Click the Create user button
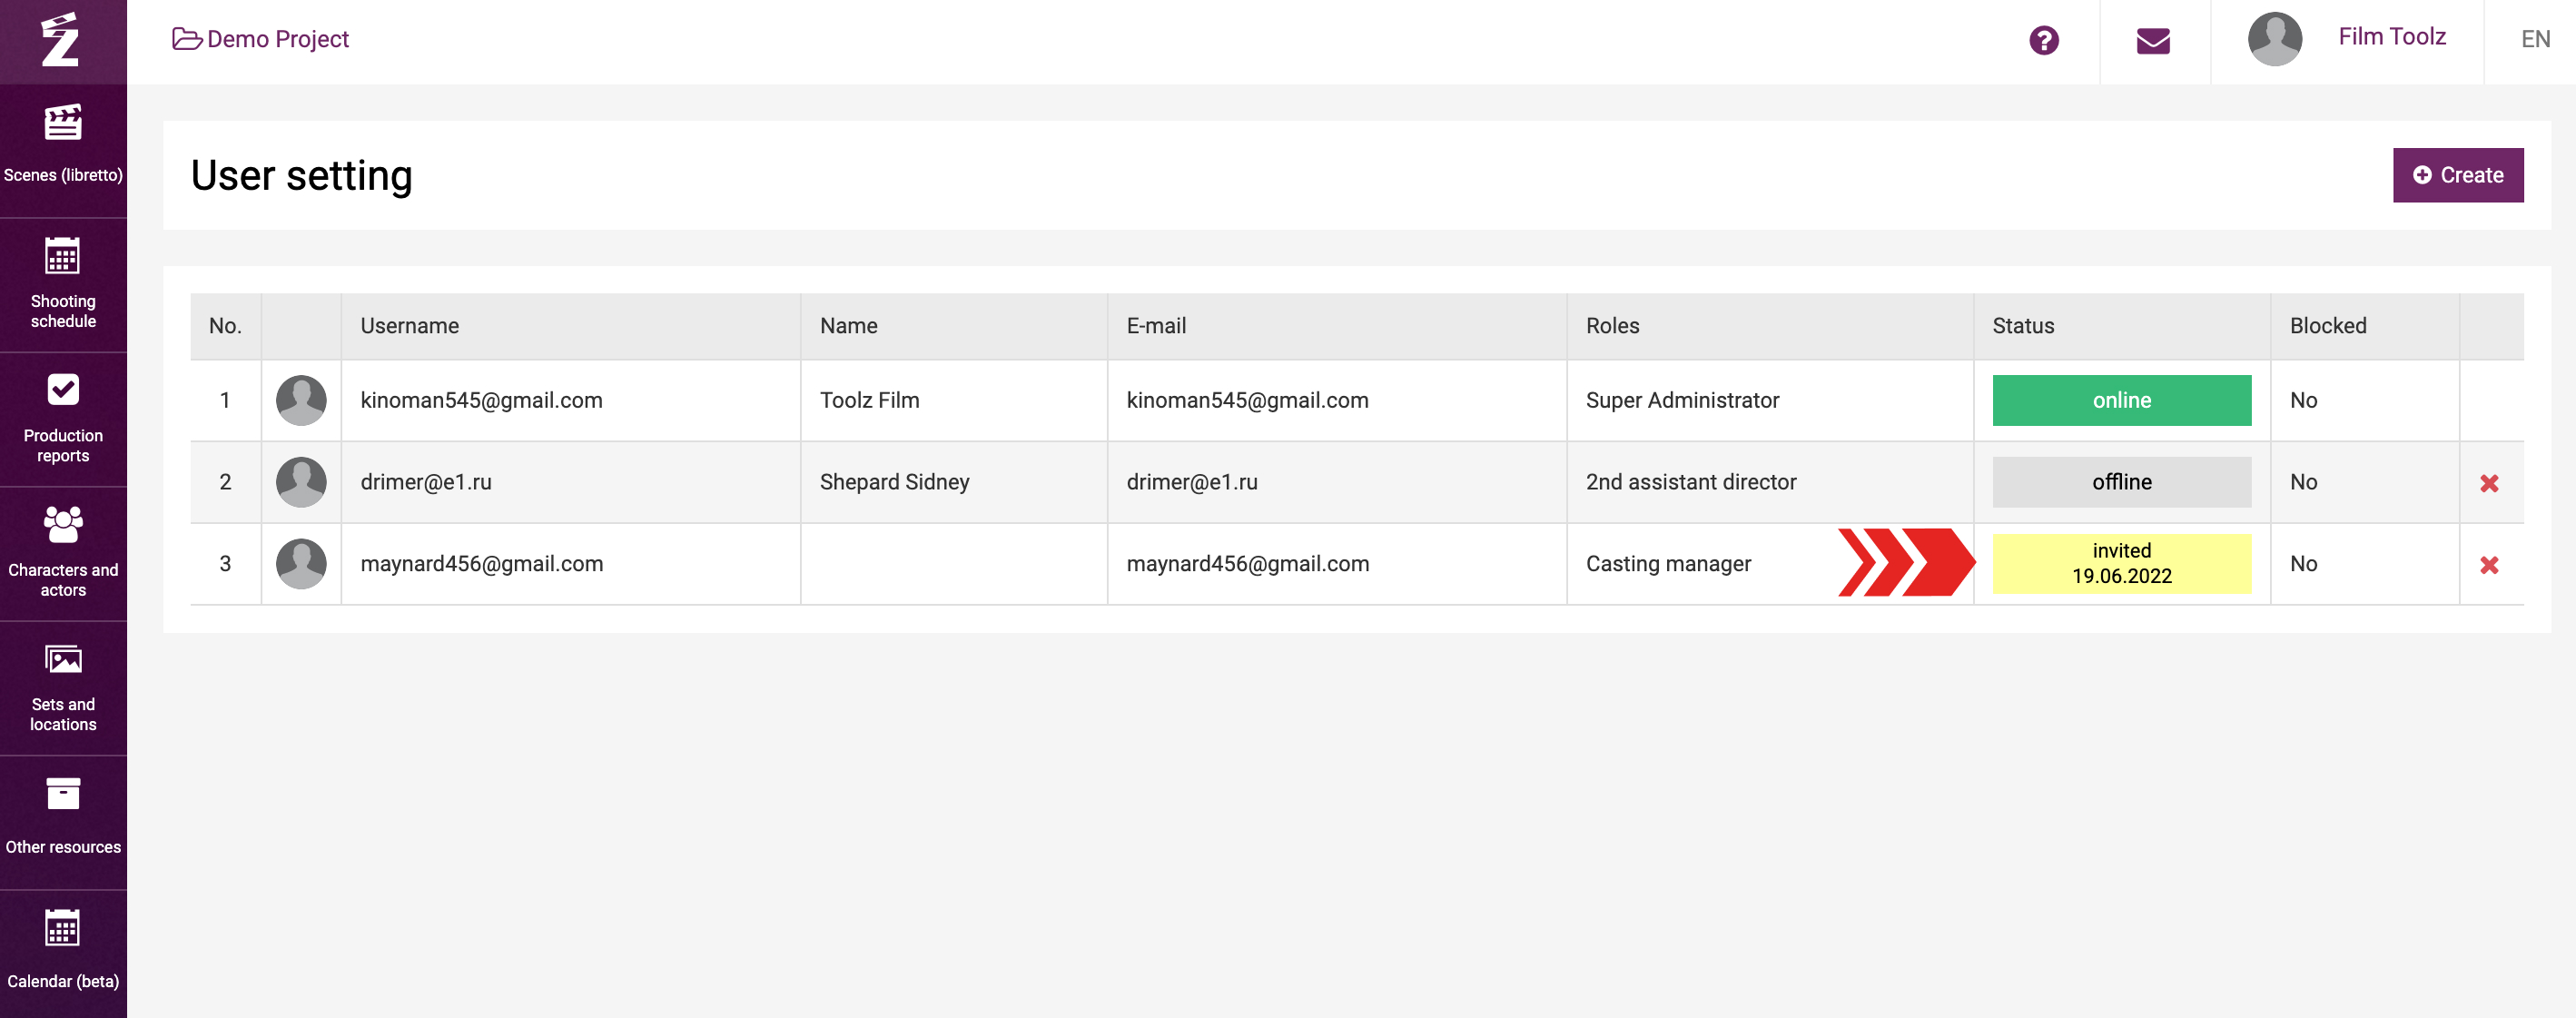Image resolution: width=2576 pixels, height=1018 pixels. (2457, 175)
